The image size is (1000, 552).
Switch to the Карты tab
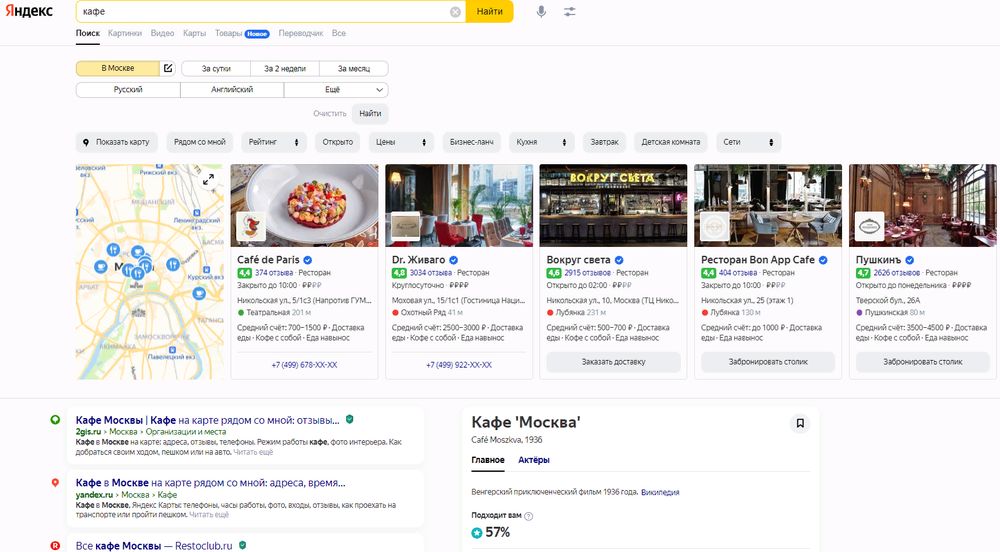coord(194,33)
